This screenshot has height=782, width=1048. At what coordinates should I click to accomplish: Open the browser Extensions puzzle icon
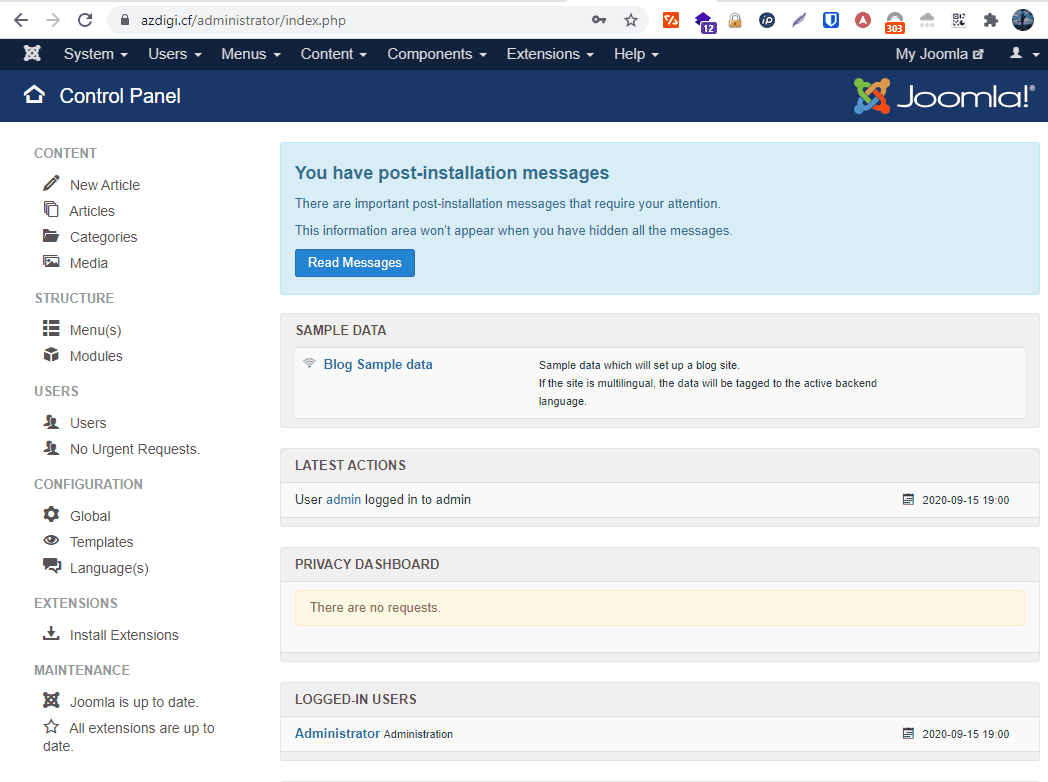990,20
